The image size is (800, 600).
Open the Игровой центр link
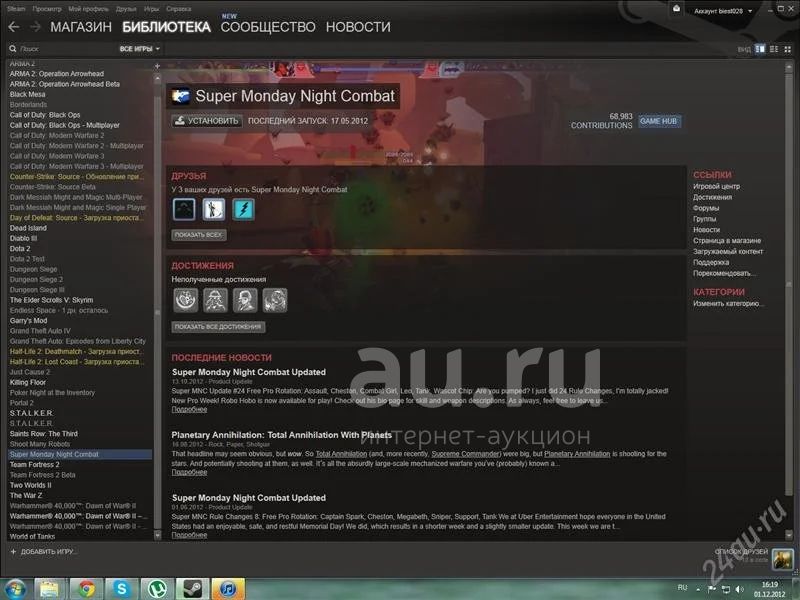pyautogui.click(x=716, y=186)
